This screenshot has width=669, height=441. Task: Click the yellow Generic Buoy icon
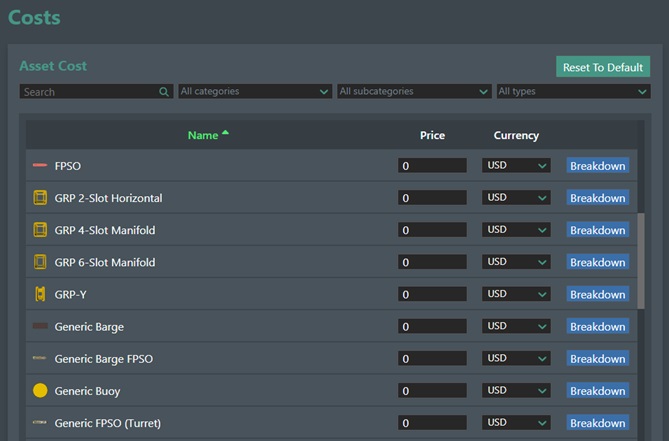40,390
